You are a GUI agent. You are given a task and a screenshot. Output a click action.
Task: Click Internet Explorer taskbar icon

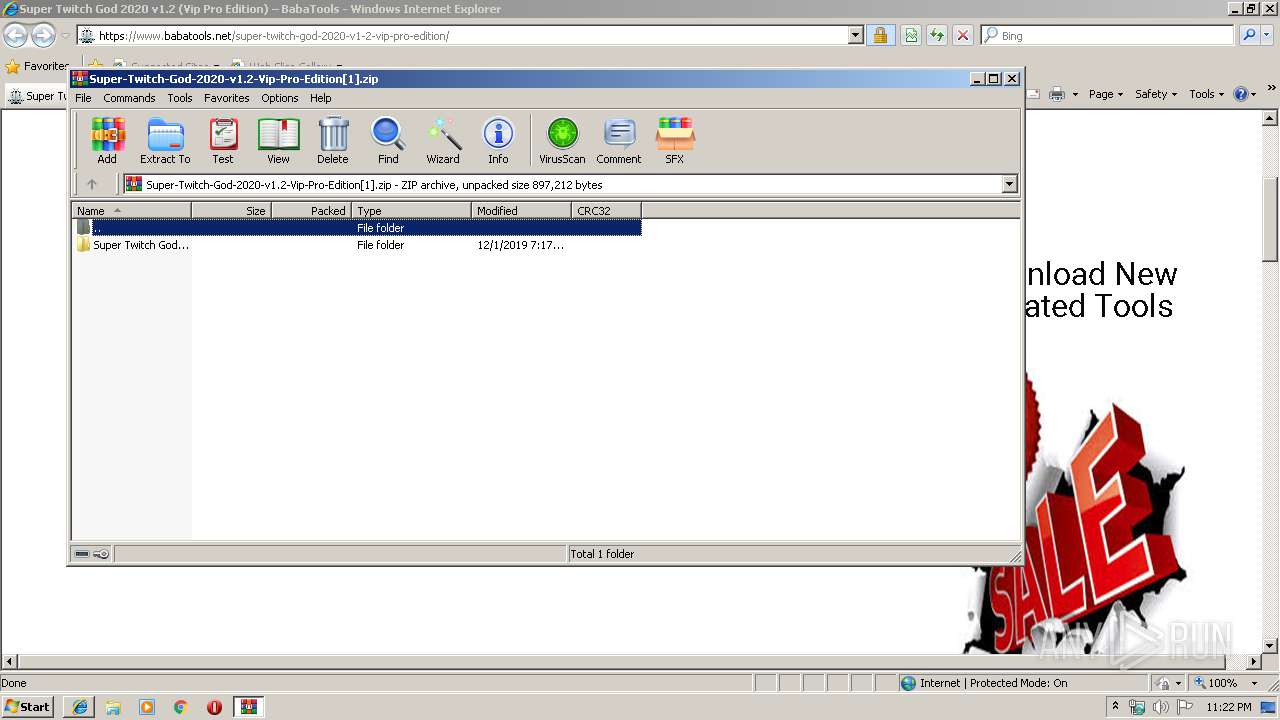(x=79, y=706)
